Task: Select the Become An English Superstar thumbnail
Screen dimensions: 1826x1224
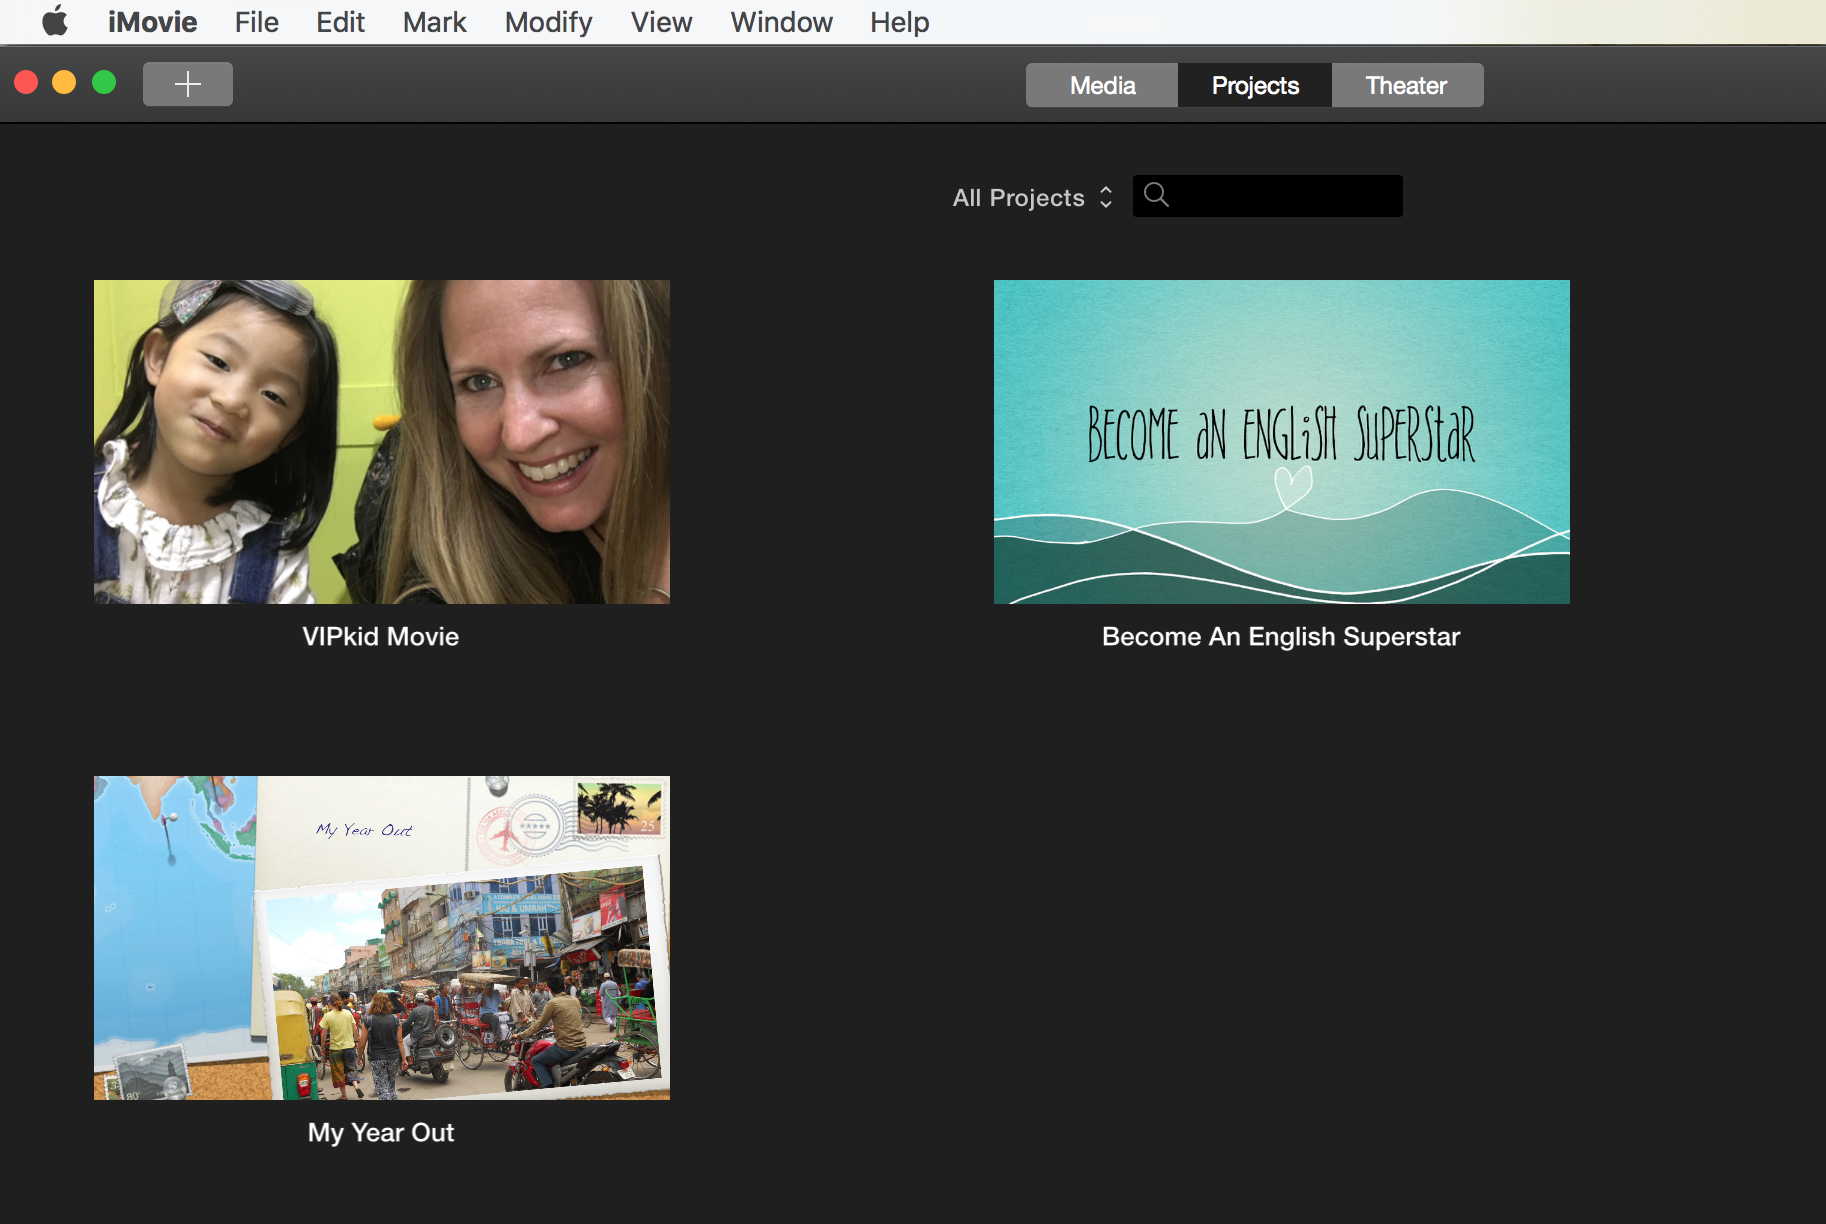Action: coord(1281,441)
